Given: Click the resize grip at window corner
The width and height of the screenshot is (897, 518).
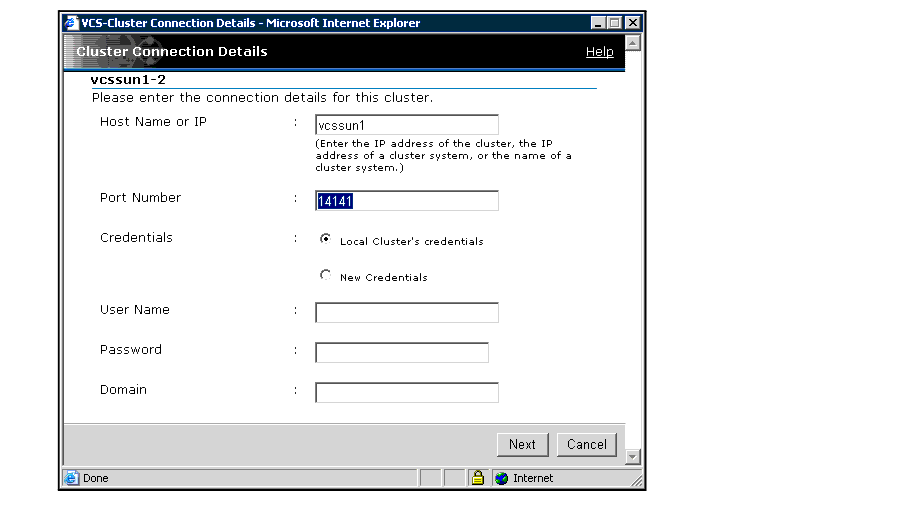Looking at the screenshot, I should click(x=635, y=481).
